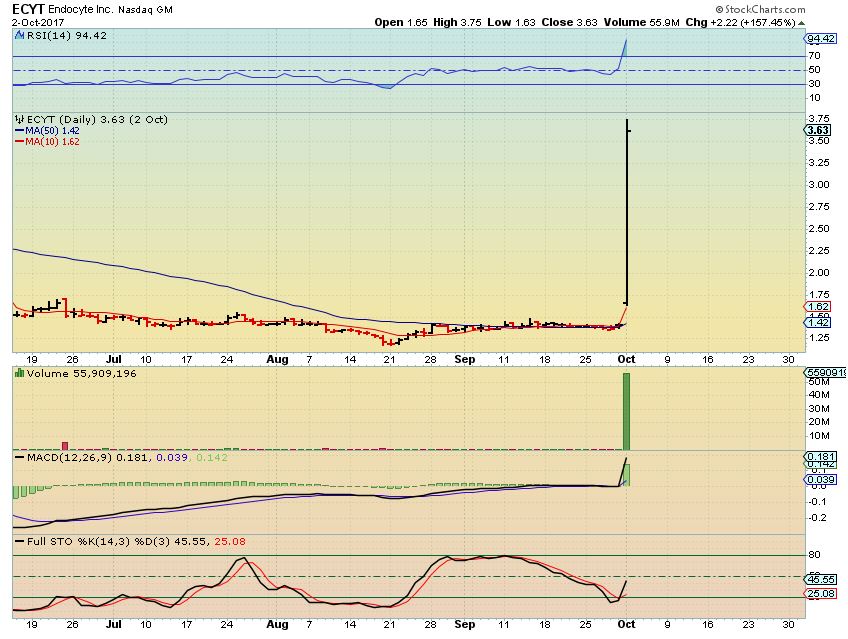
Task: Click the Close 3.63 header value
Action: click(569, 23)
